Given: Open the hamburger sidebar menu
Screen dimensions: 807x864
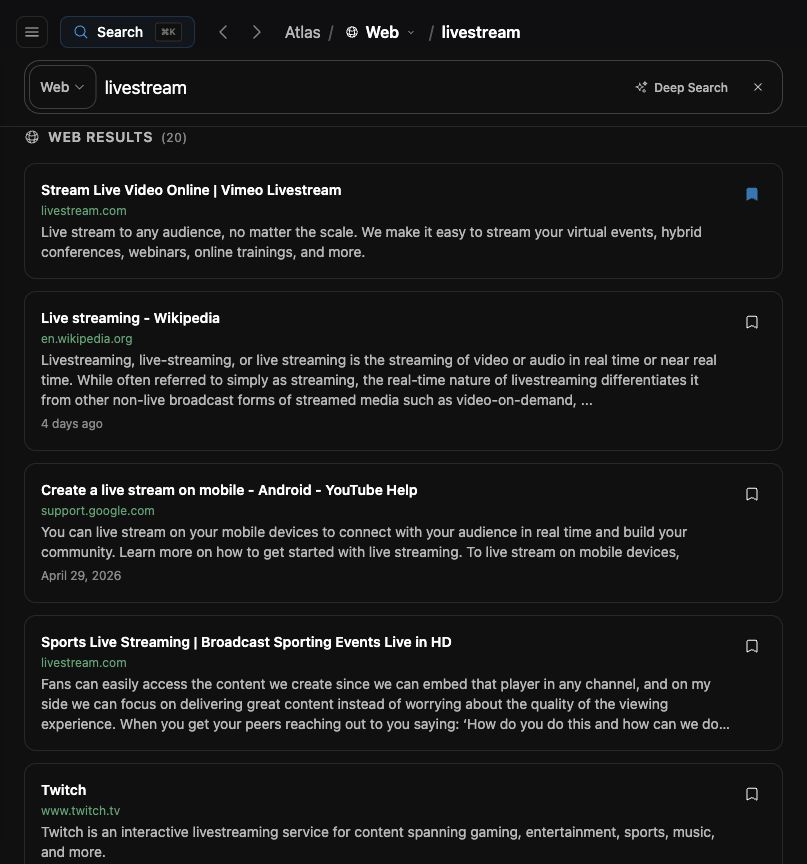Looking at the screenshot, I should [x=32, y=32].
